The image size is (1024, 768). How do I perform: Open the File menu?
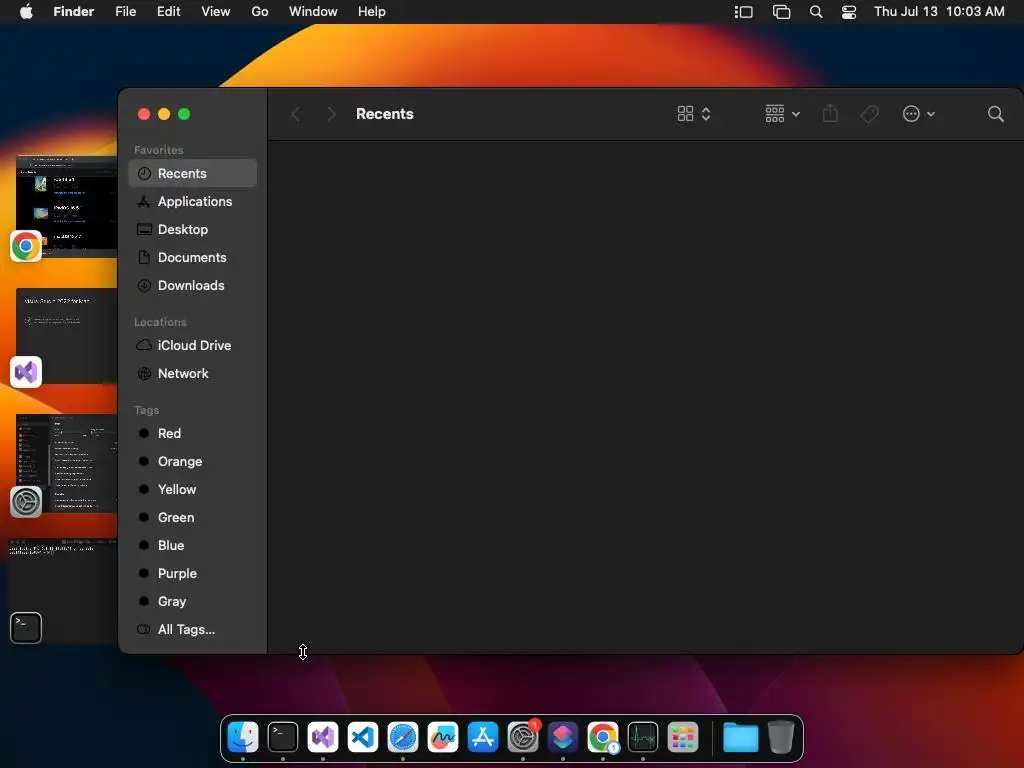pyautogui.click(x=125, y=12)
